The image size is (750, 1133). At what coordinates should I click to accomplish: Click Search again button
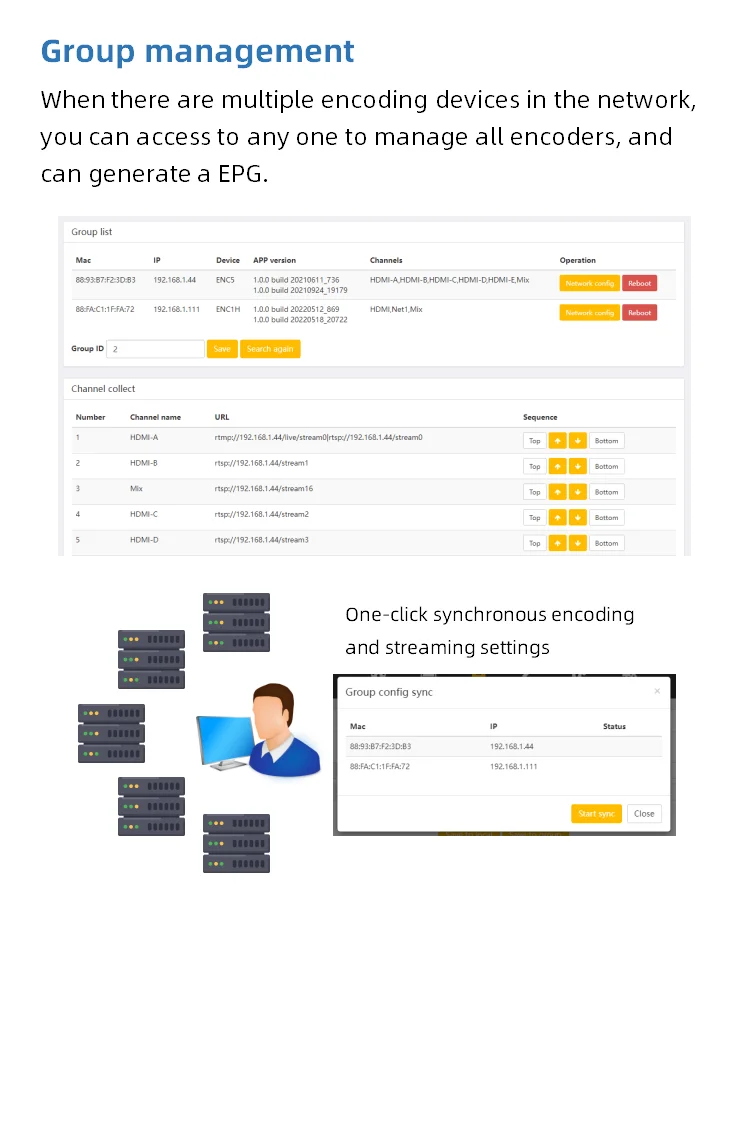pyautogui.click(x=270, y=349)
